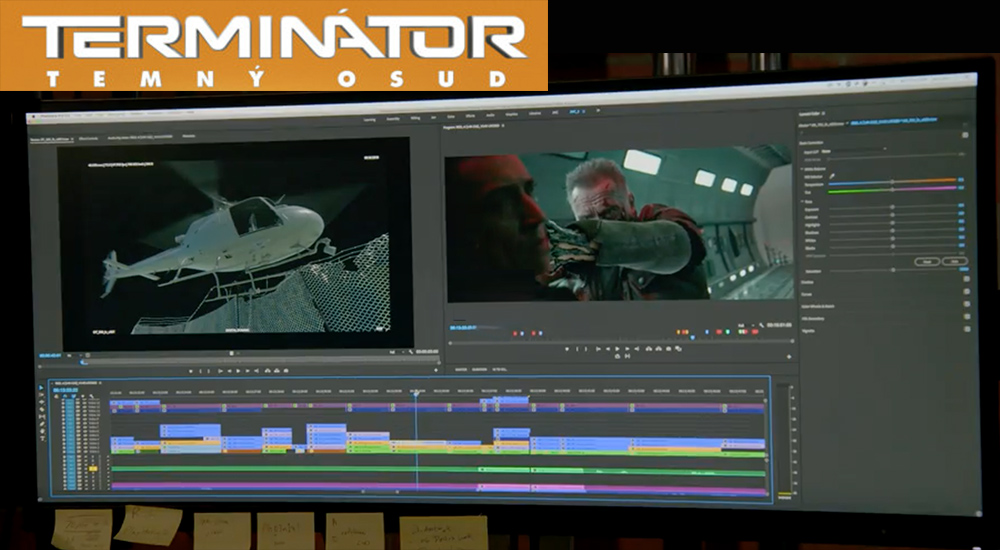Toggle the Vignette section checkbox
The width and height of the screenshot is (1000, 550).
(x=967, y=329)
